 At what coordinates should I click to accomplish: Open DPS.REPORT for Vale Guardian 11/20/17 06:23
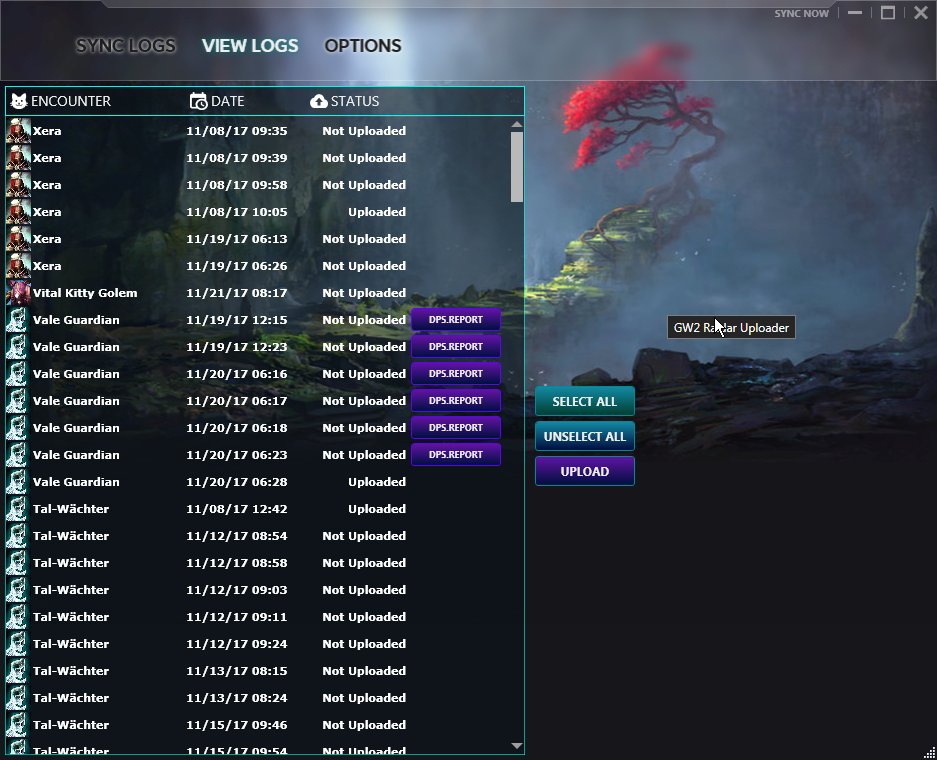coord(456,454)
